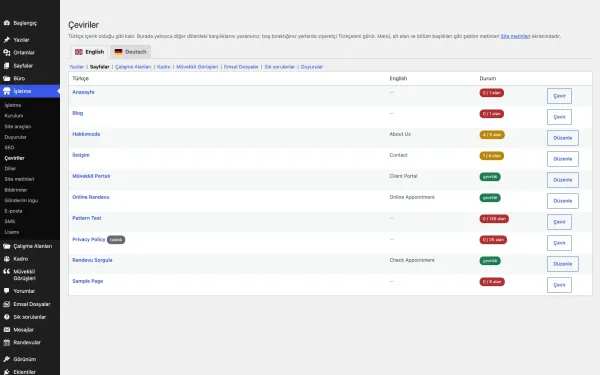Click Çevir button for Sample Page row
Viewport: 600px width, 375px height.
click(x=559, y=285)
